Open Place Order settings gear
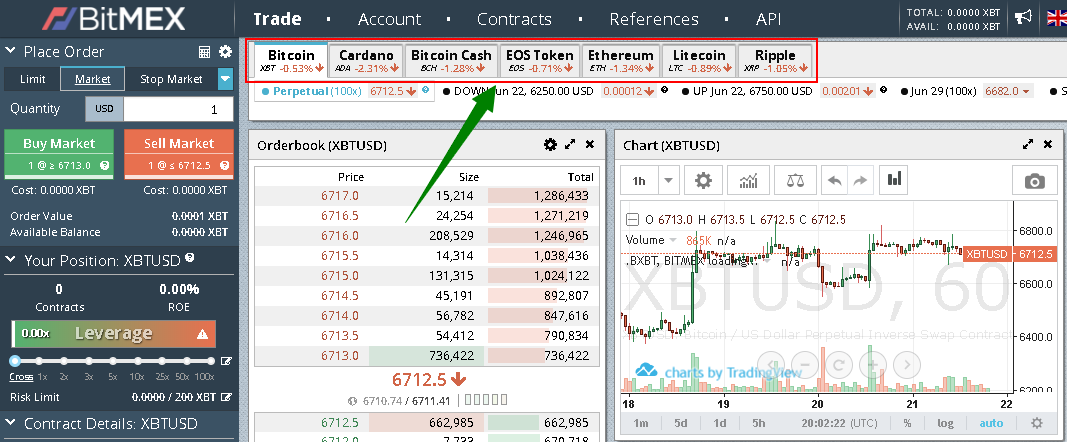This screenshot has height=442, width=1067. [x=225, y=52]
